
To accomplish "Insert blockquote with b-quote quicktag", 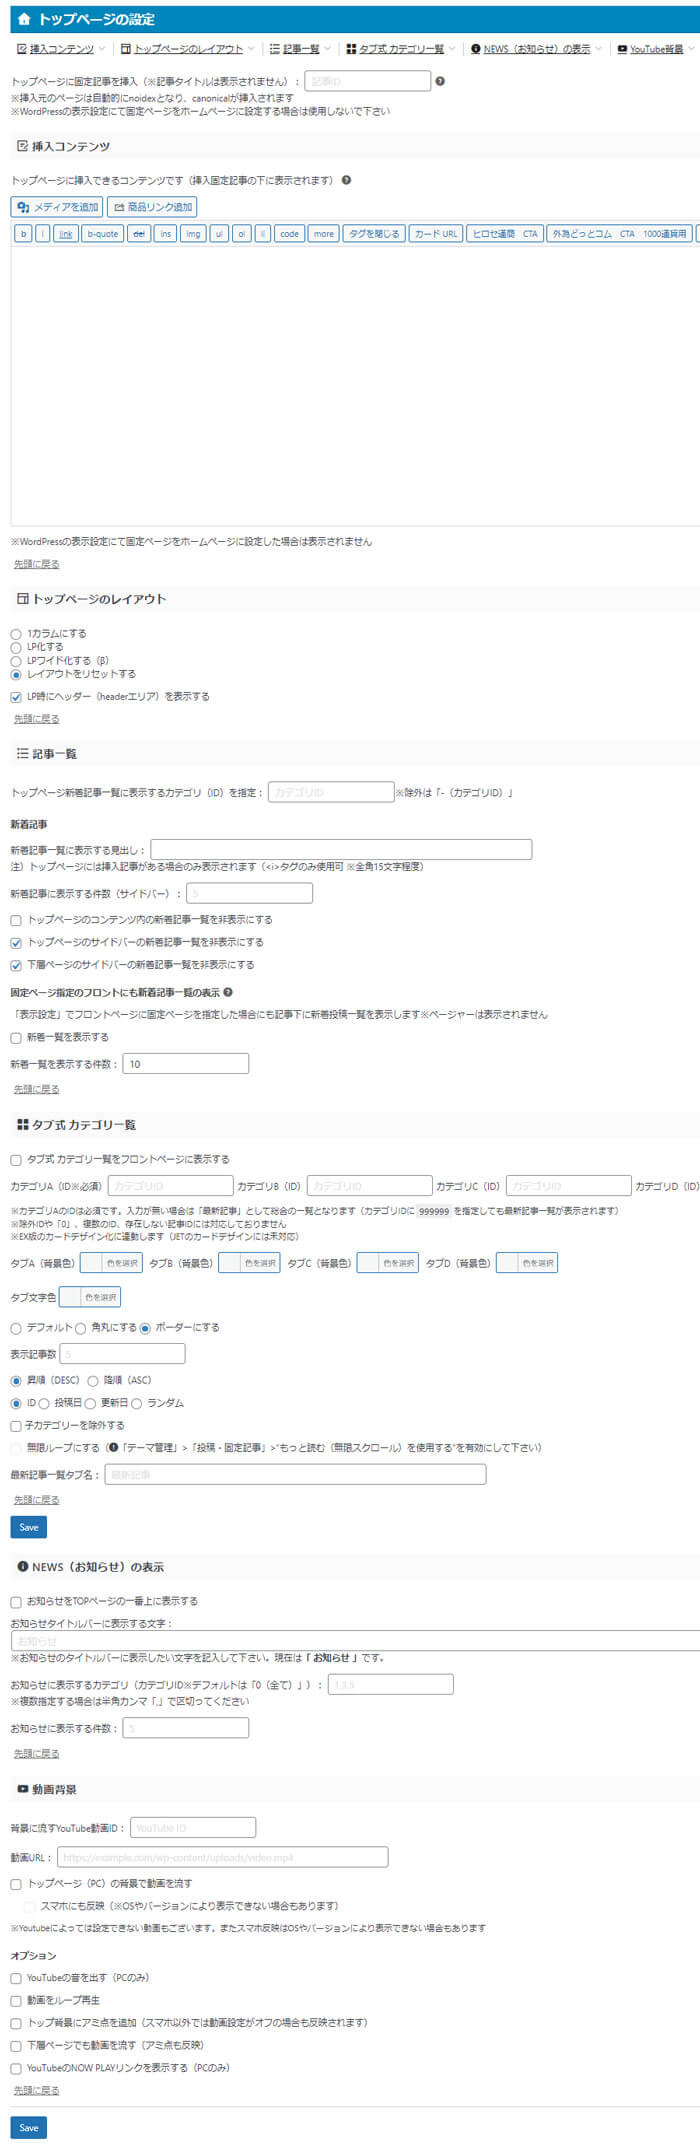I will [103, 234].
